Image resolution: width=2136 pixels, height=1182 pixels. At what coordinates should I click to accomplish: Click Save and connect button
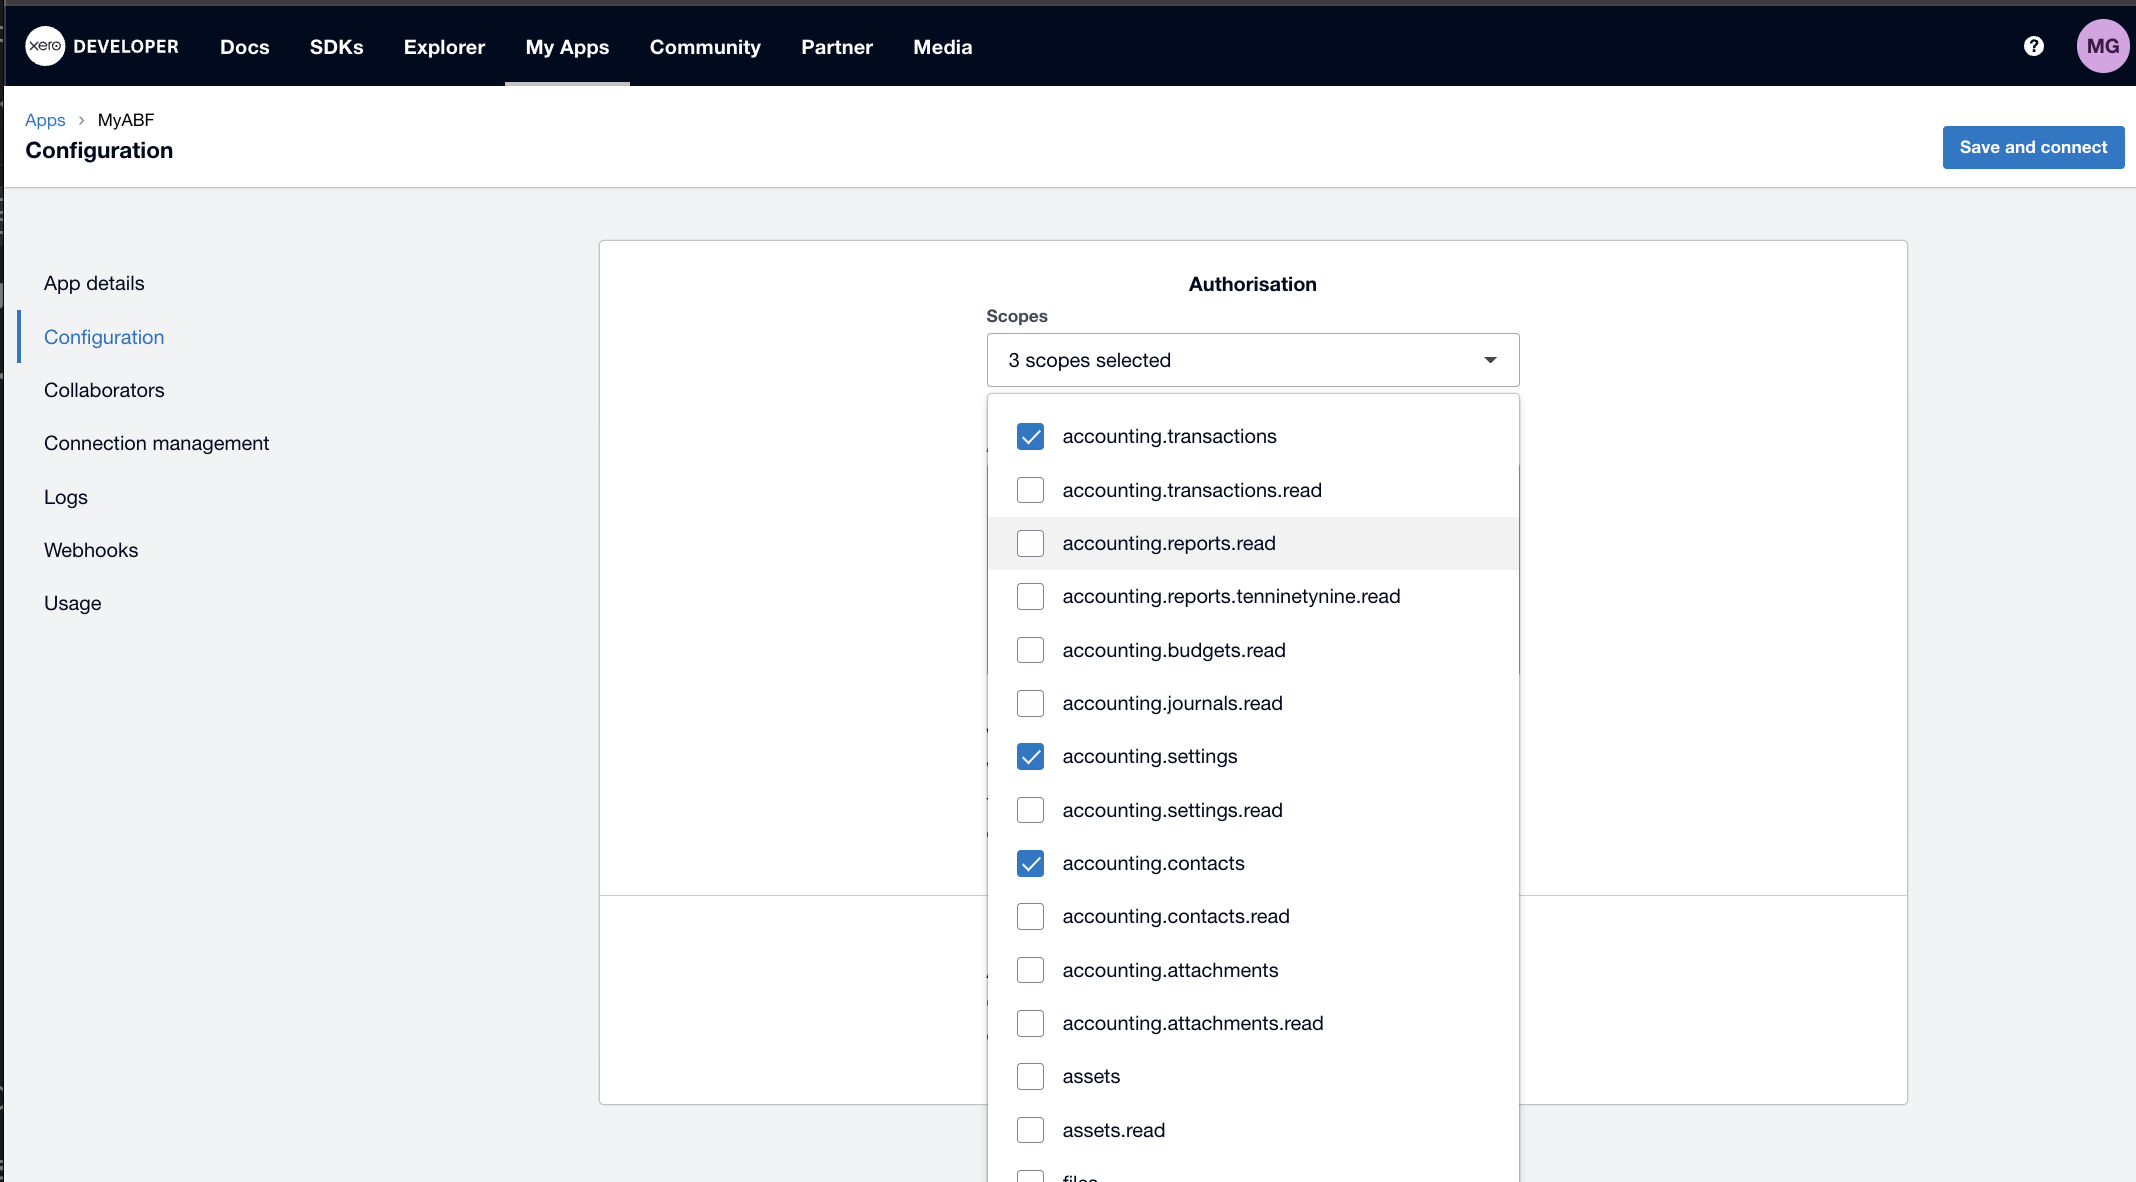pos(2032,147)
